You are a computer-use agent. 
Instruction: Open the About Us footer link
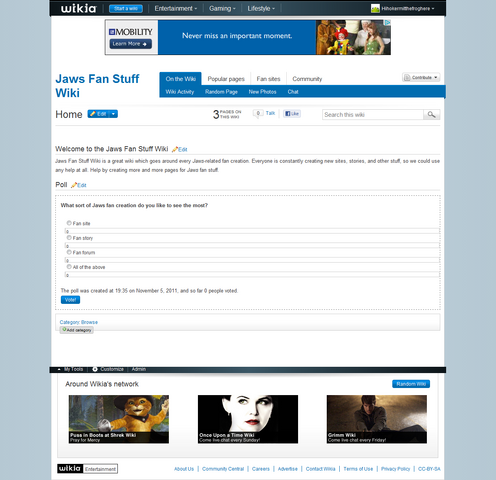(184, 469)
